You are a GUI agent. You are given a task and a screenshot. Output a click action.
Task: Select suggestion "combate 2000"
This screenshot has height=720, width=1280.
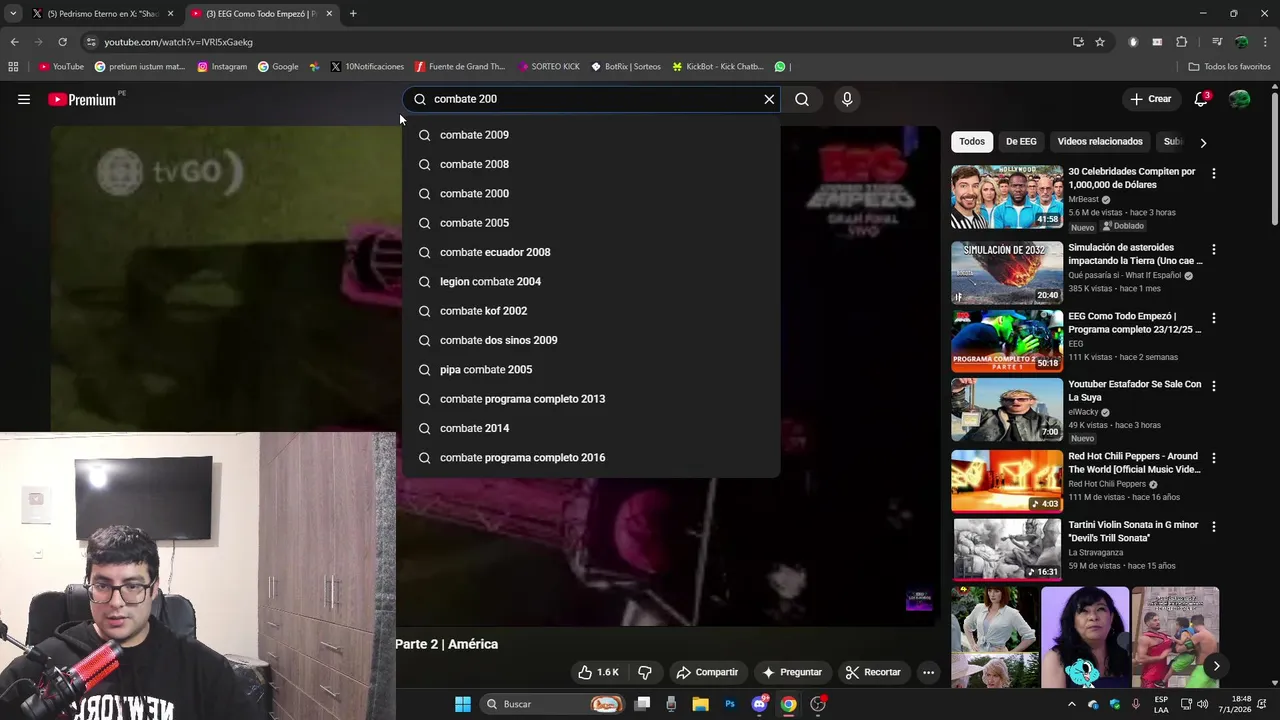pos(590,193)
